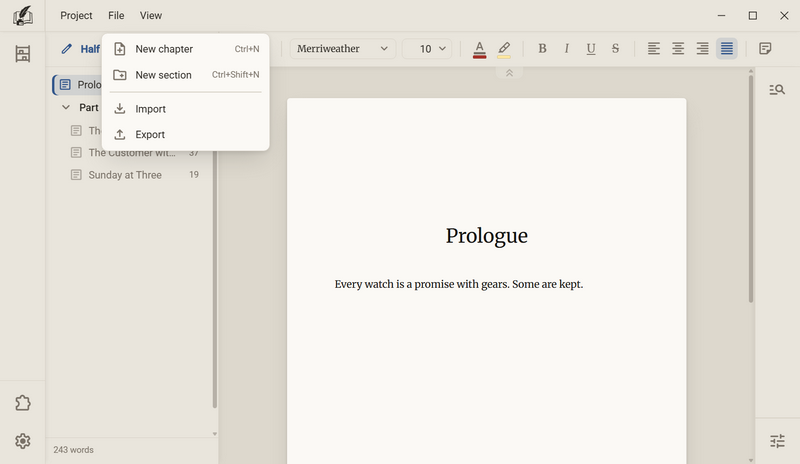Open the Project menu
This screenshot has height=464, width=800.
[76, 16]
